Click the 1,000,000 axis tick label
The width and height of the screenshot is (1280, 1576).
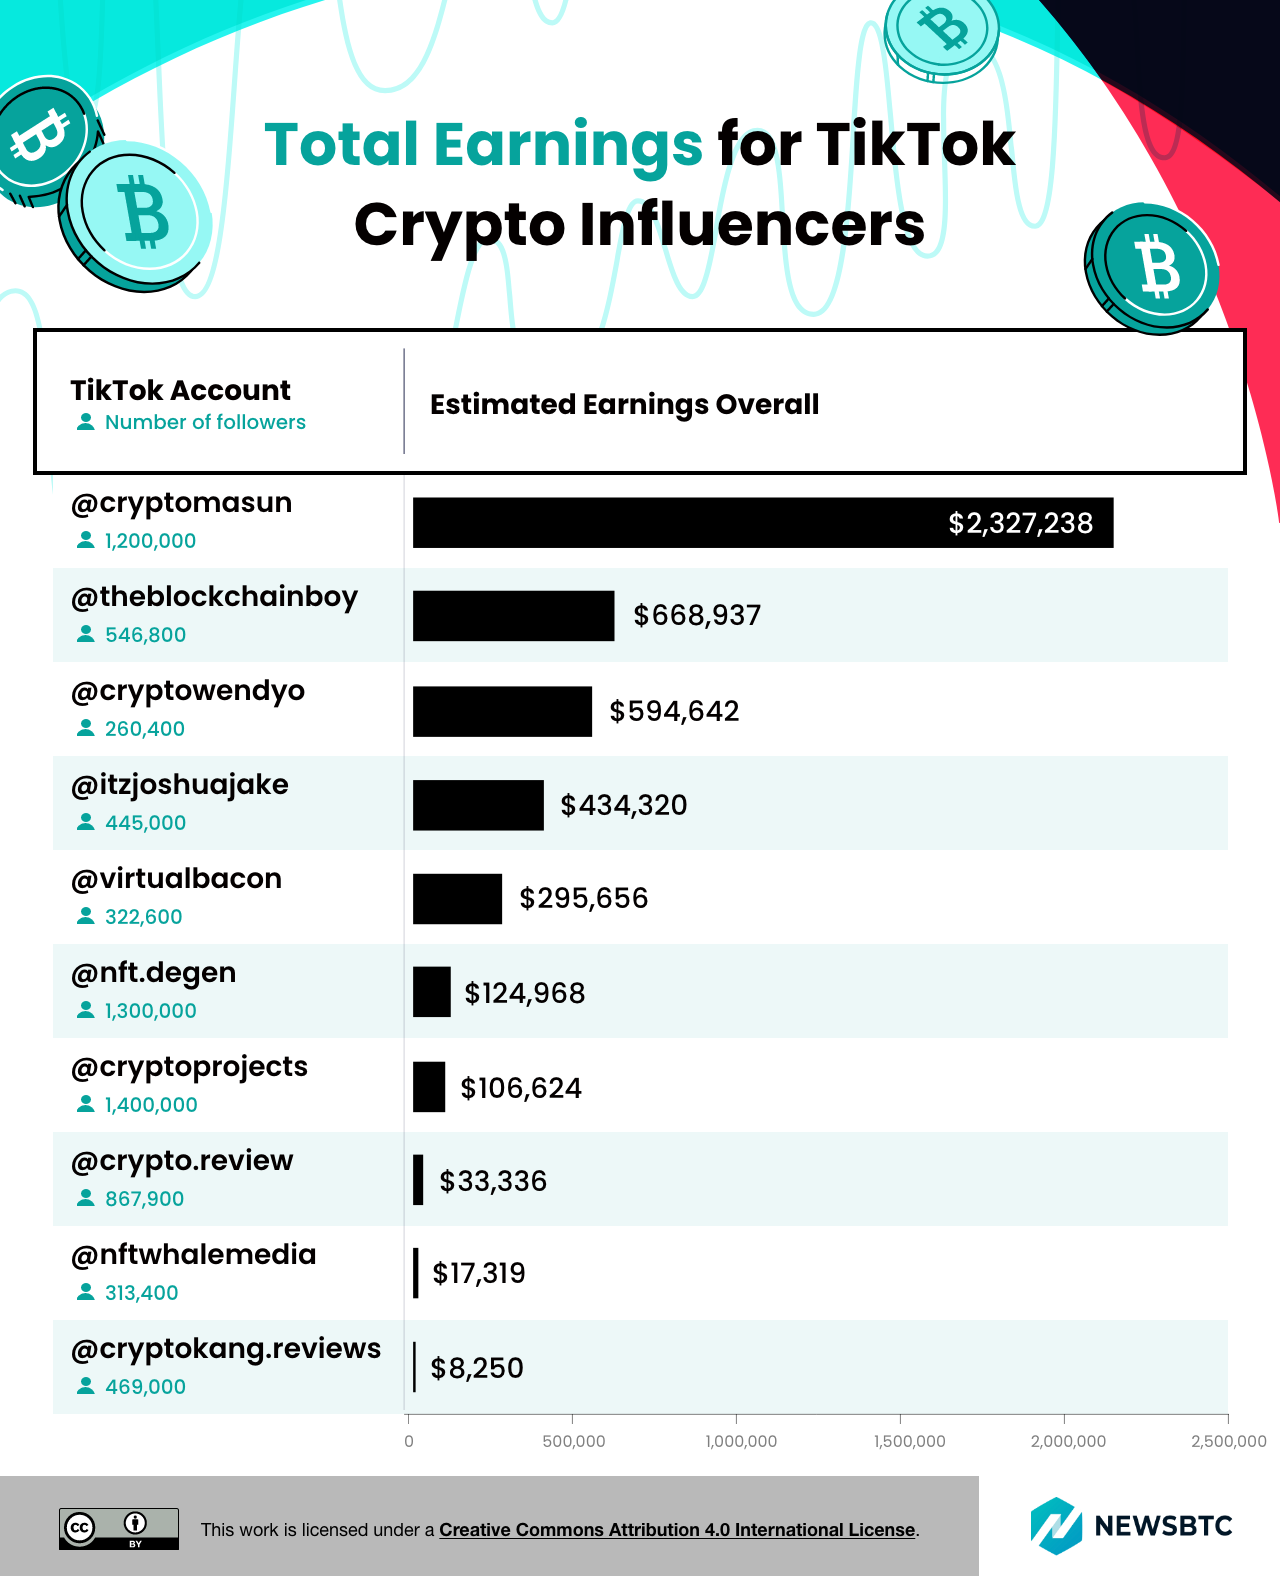tap(741, 1441)
